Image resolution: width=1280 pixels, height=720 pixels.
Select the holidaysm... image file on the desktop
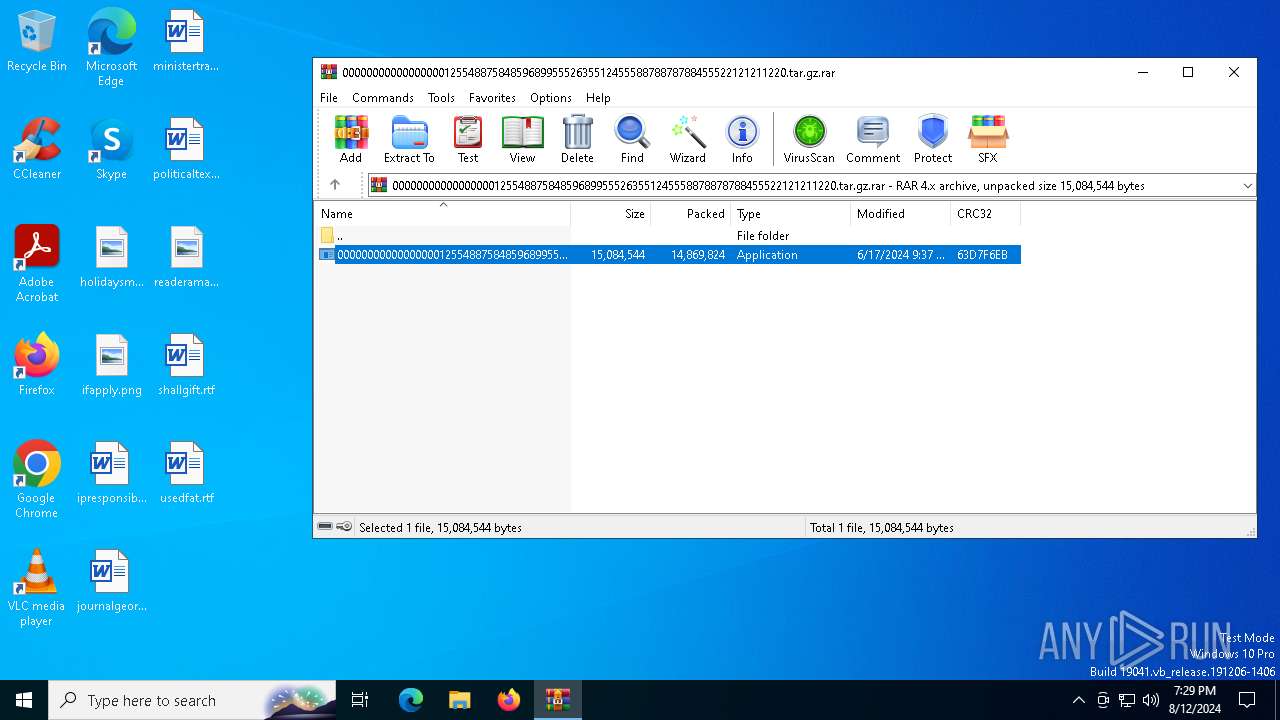[111, 257]
